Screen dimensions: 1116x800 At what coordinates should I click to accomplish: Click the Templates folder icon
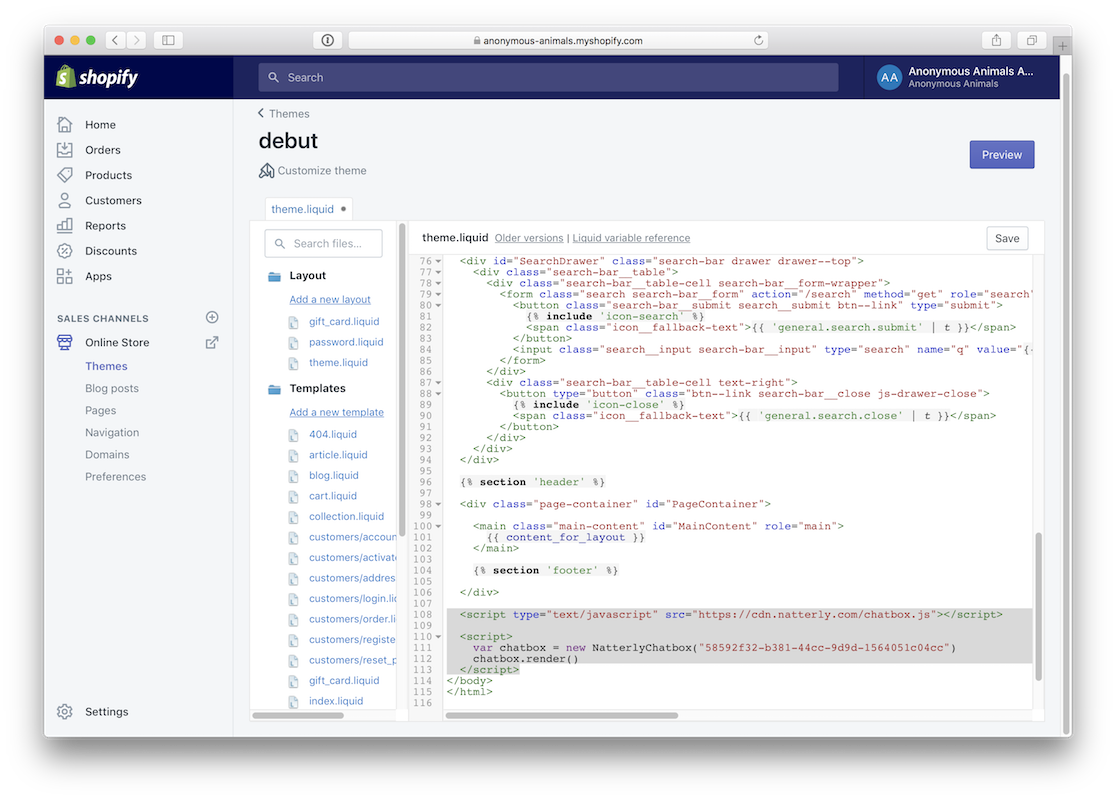(x=274, y=389)
